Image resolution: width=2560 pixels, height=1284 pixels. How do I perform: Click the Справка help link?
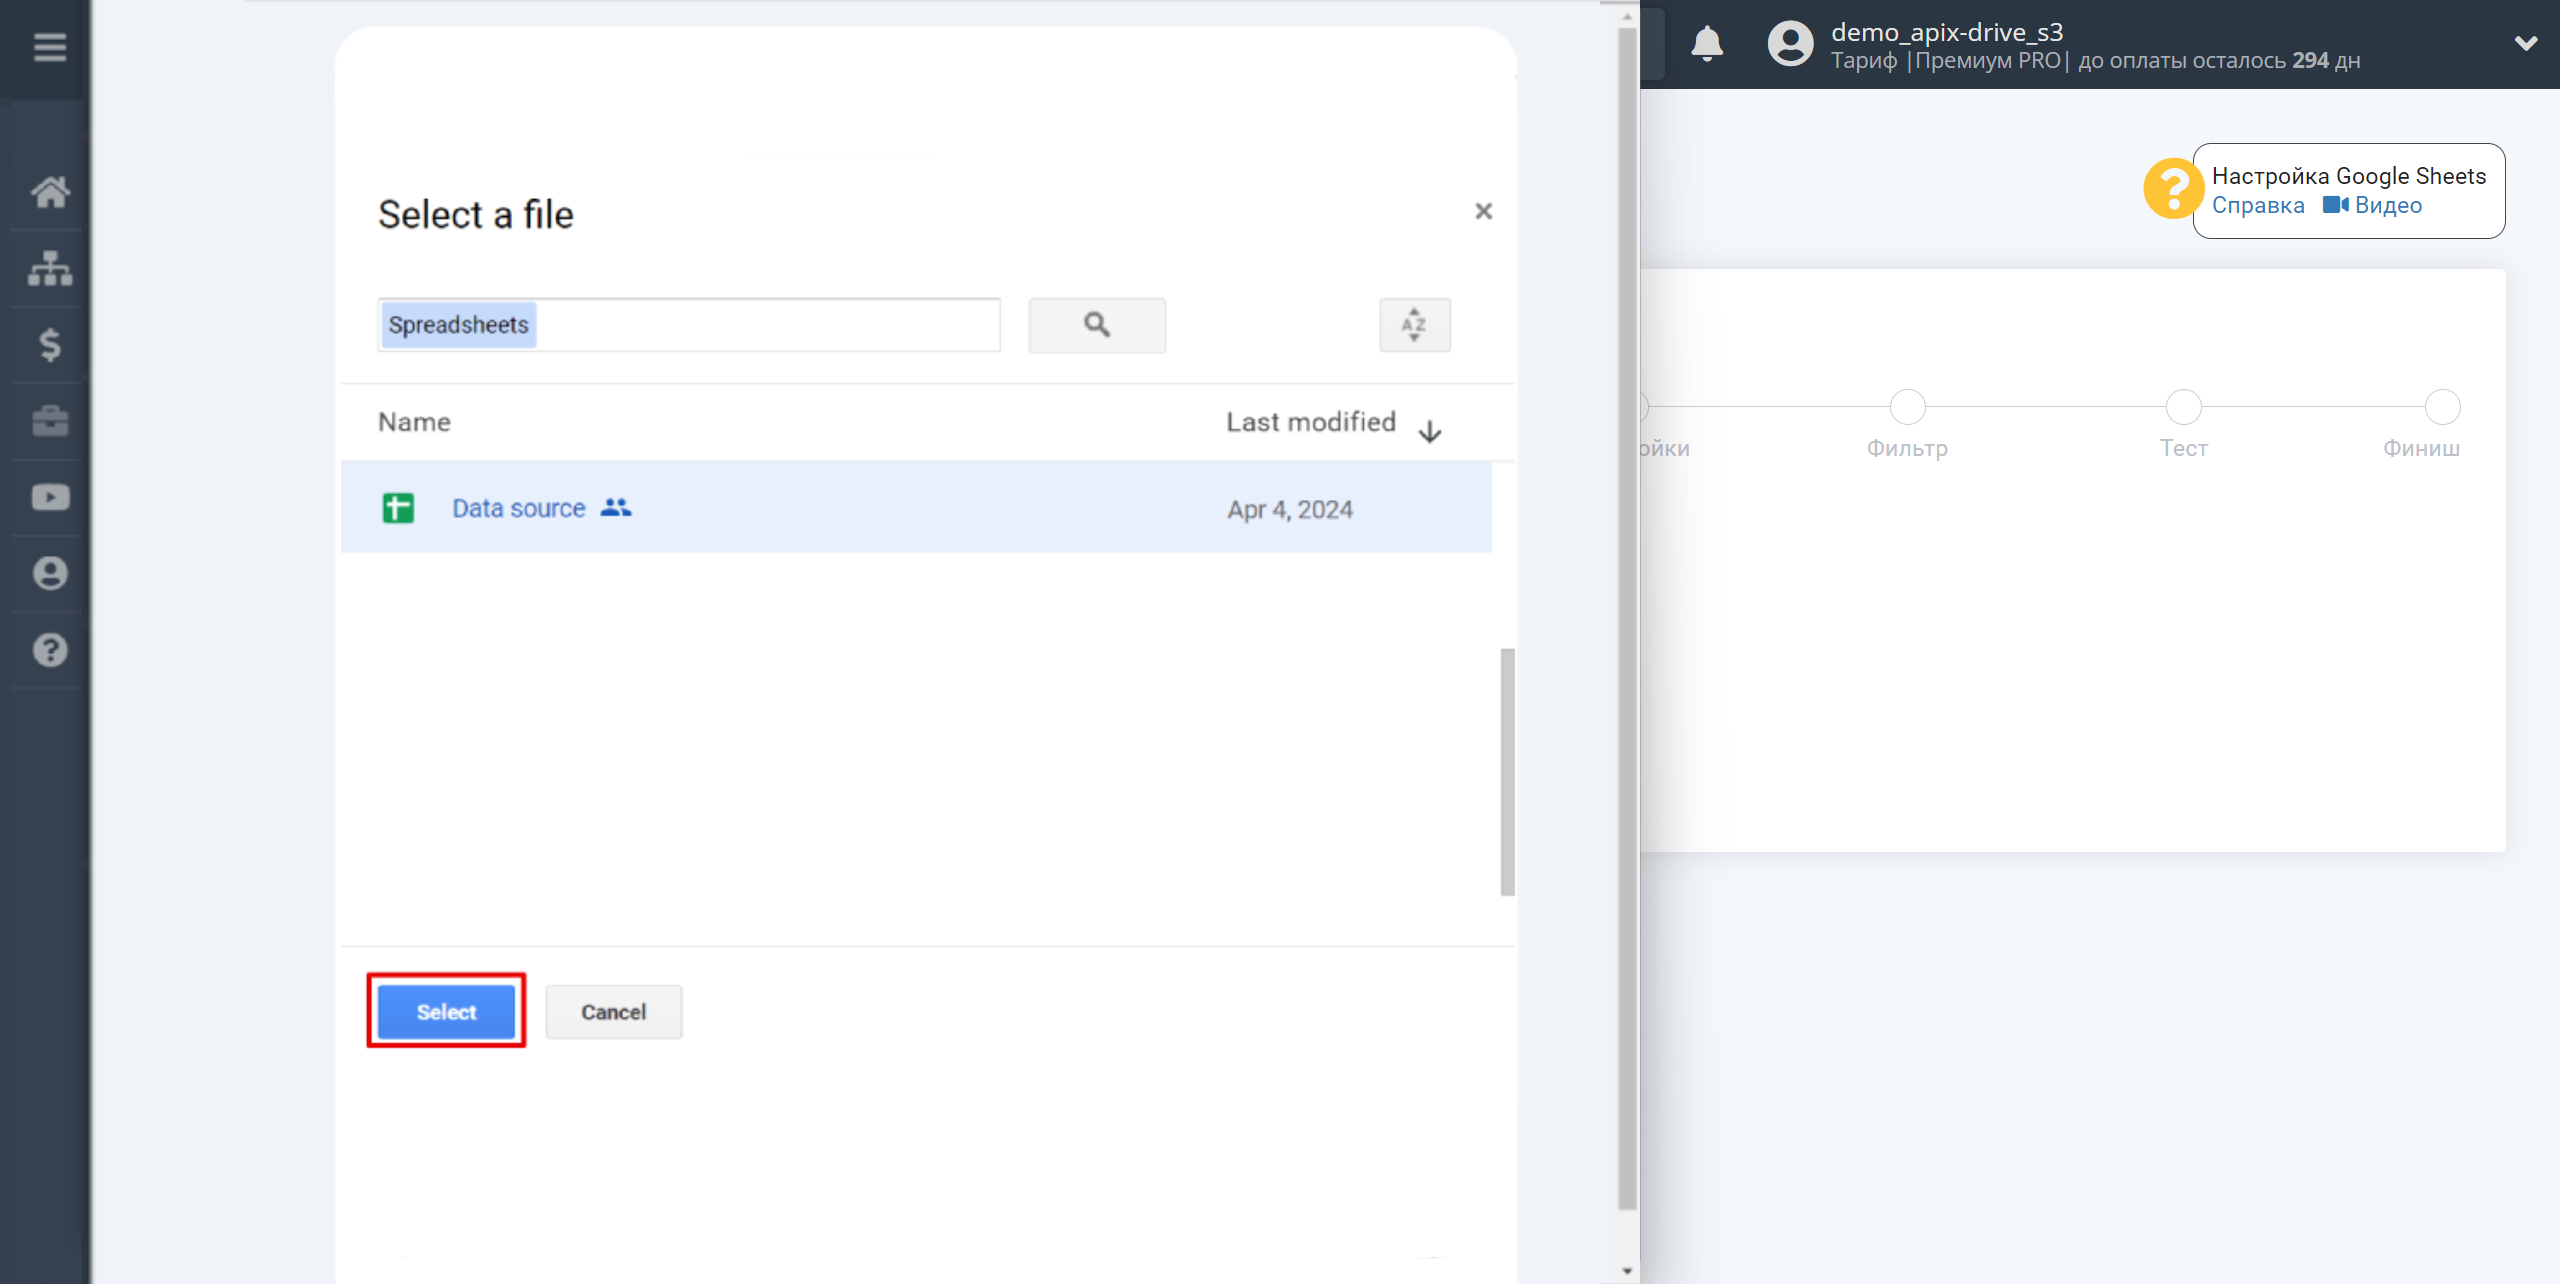2259,203
